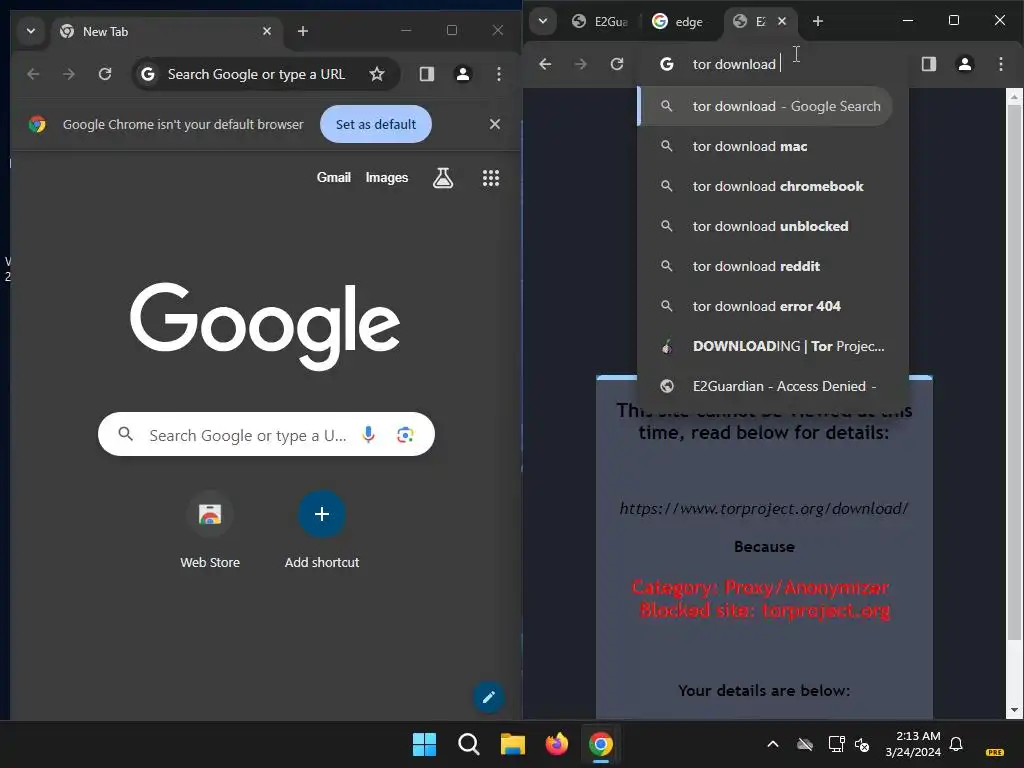Open profile menu in left Chrome window

[463, 74]
